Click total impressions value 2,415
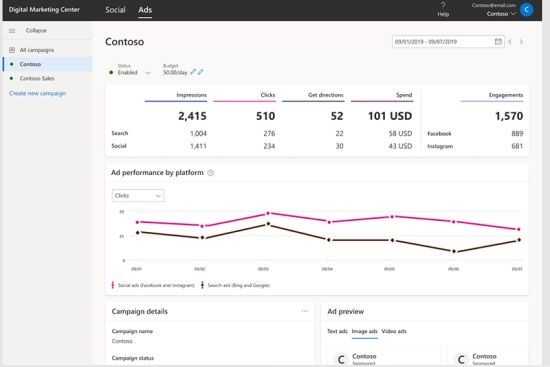Viewport: 550px width, 367px height. click(192, 116)
